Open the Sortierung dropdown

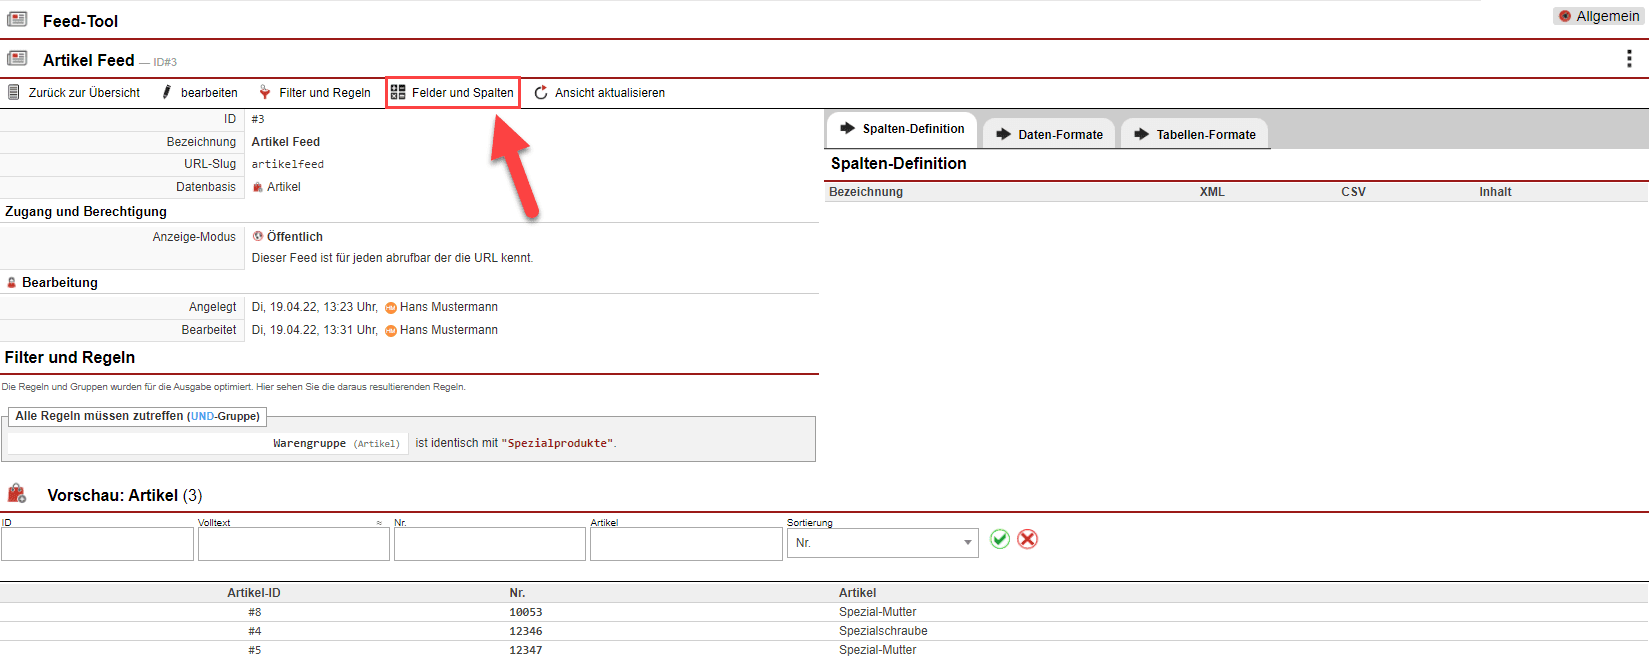tap(882, 543)
